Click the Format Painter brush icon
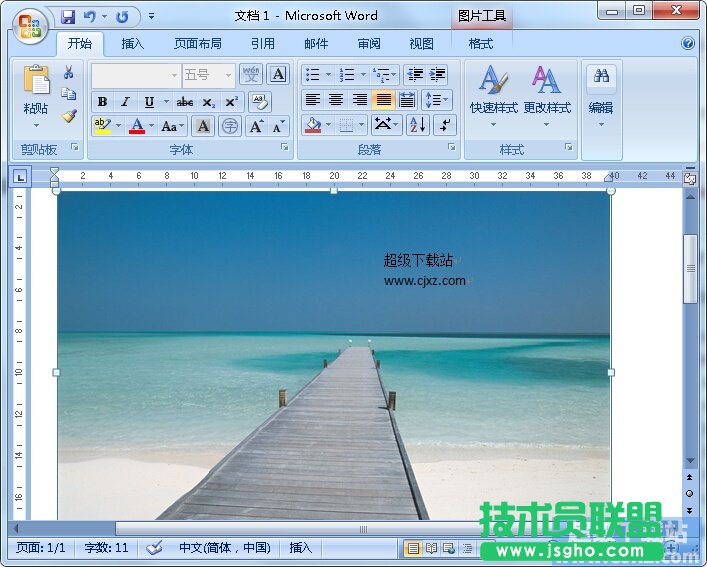Viewport: 707px width, 567px height. click(x=69, y=116)
